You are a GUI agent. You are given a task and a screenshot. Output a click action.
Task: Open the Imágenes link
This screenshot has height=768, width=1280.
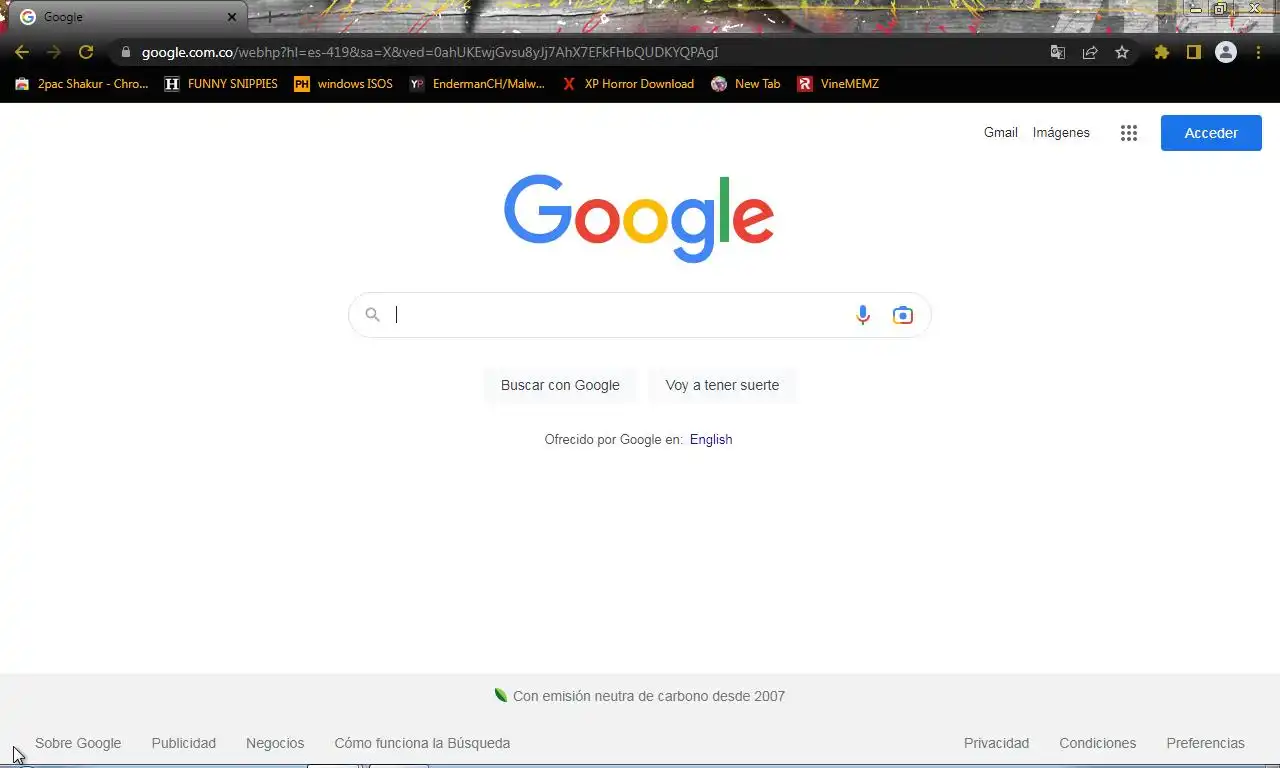[1061, 132]
